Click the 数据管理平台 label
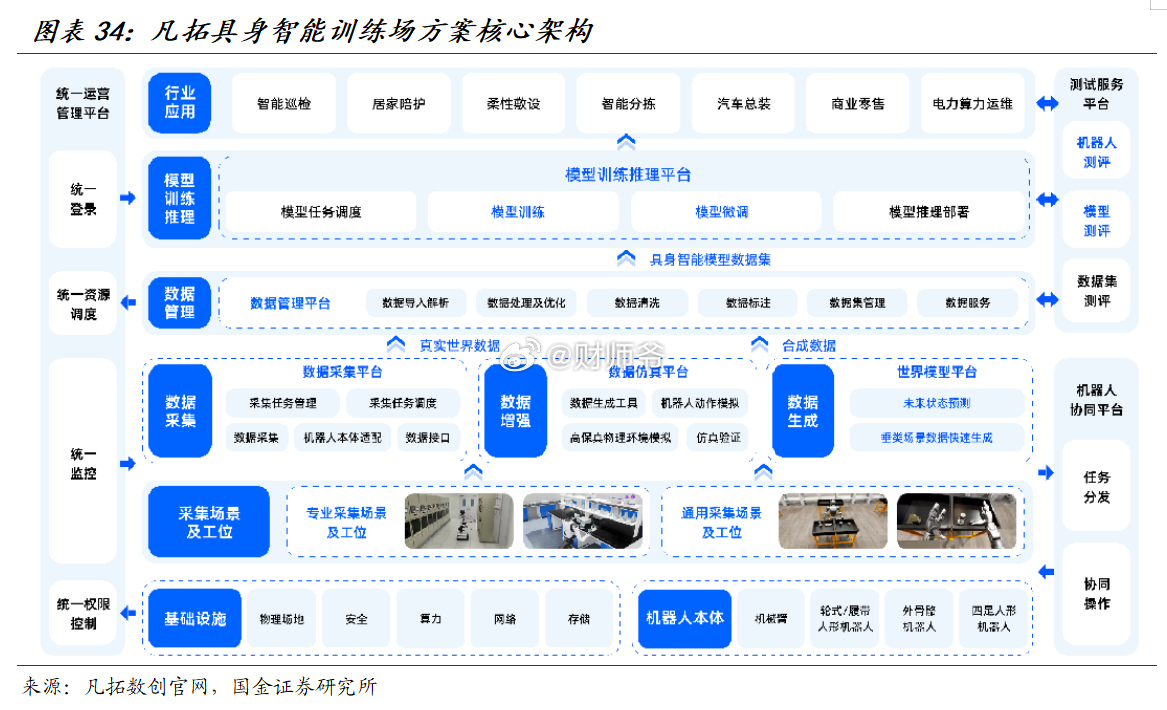The width and height of the screenshot is (1167, 710). (x=290, y=303)
